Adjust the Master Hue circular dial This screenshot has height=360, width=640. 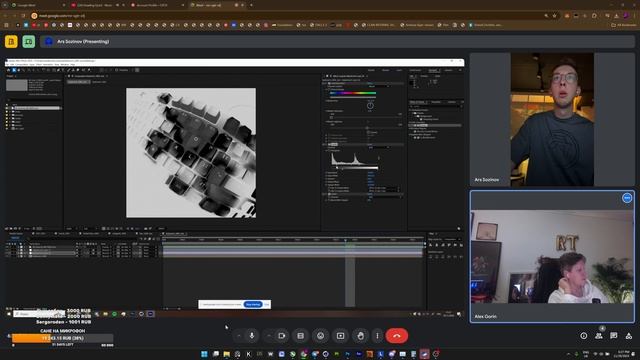pos(370,105)
